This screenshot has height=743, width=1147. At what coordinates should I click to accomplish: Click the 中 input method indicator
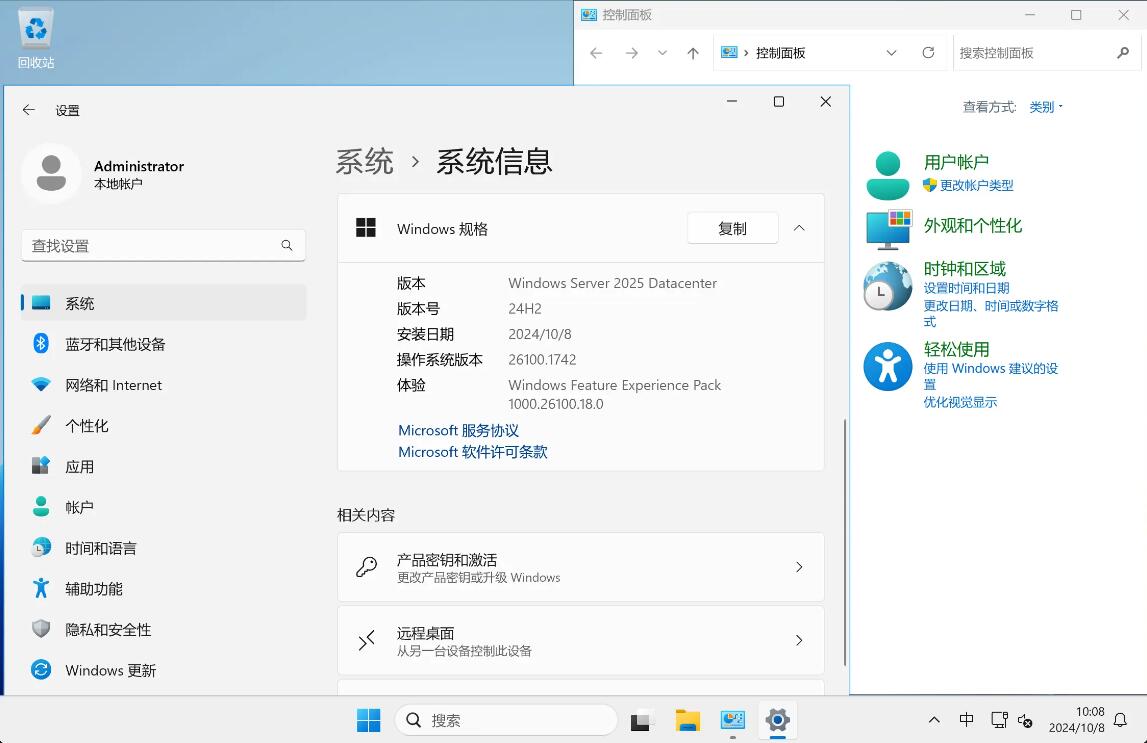coord(966,720)
